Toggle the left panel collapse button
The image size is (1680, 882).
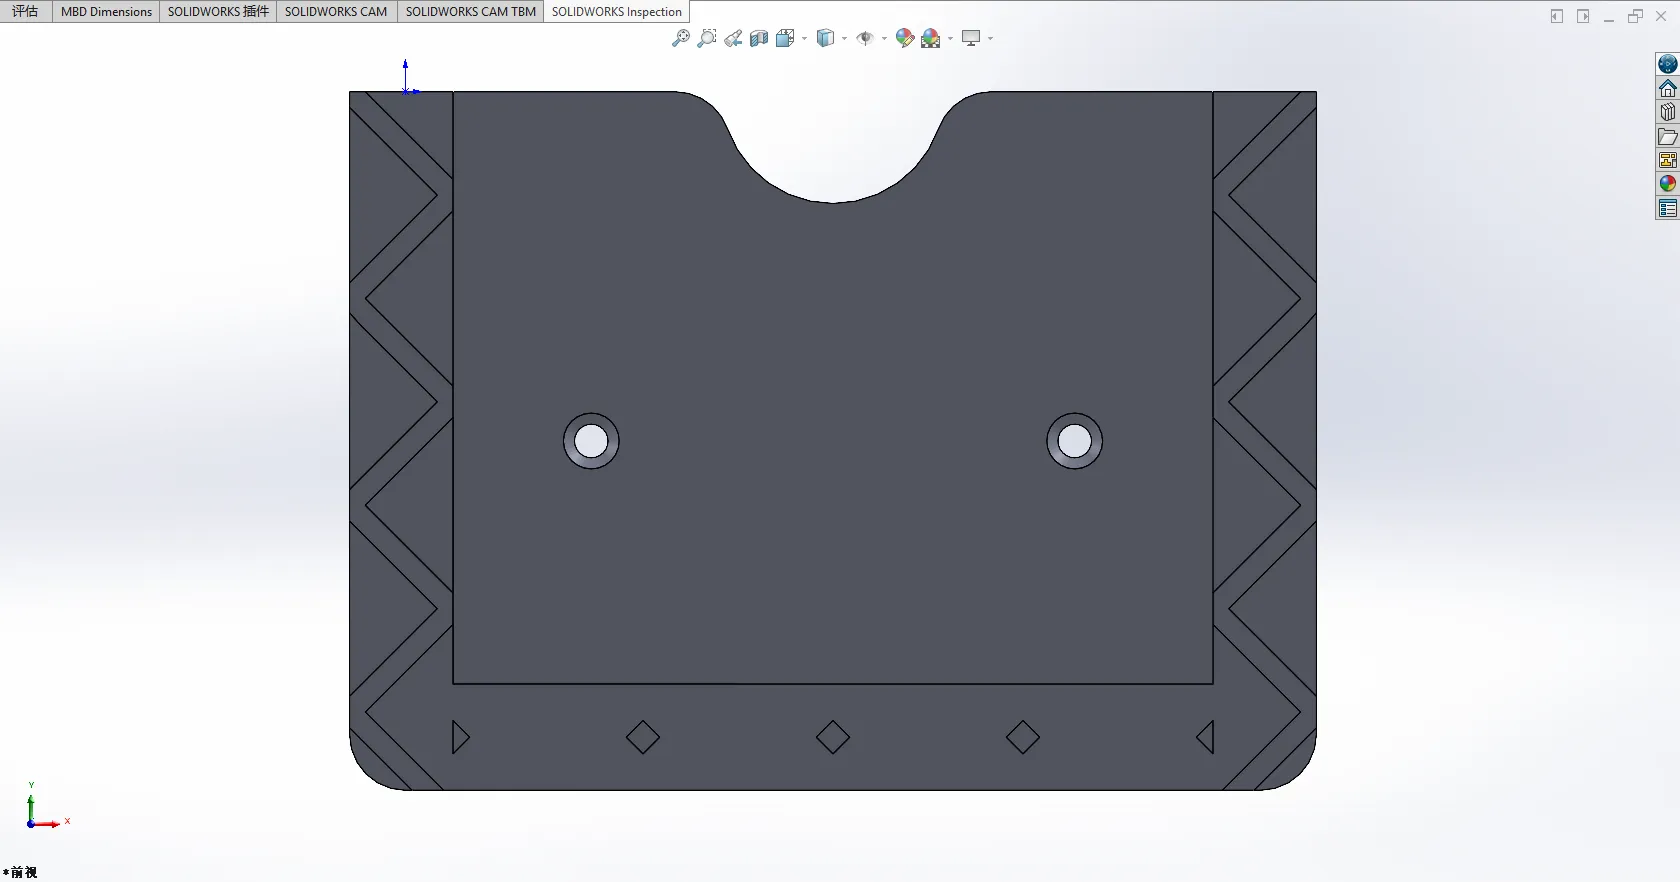1557,16
